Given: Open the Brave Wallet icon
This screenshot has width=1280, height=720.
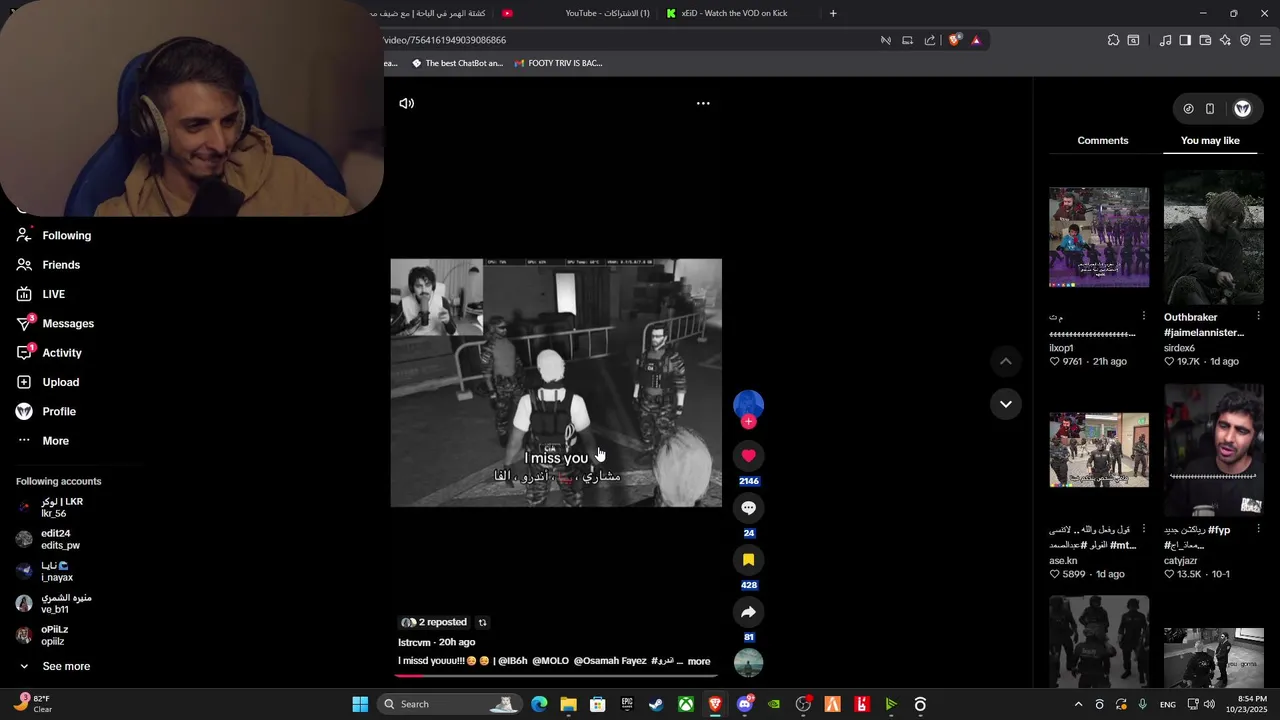Looking at the screenshot, I should (x=1205, y=40).
